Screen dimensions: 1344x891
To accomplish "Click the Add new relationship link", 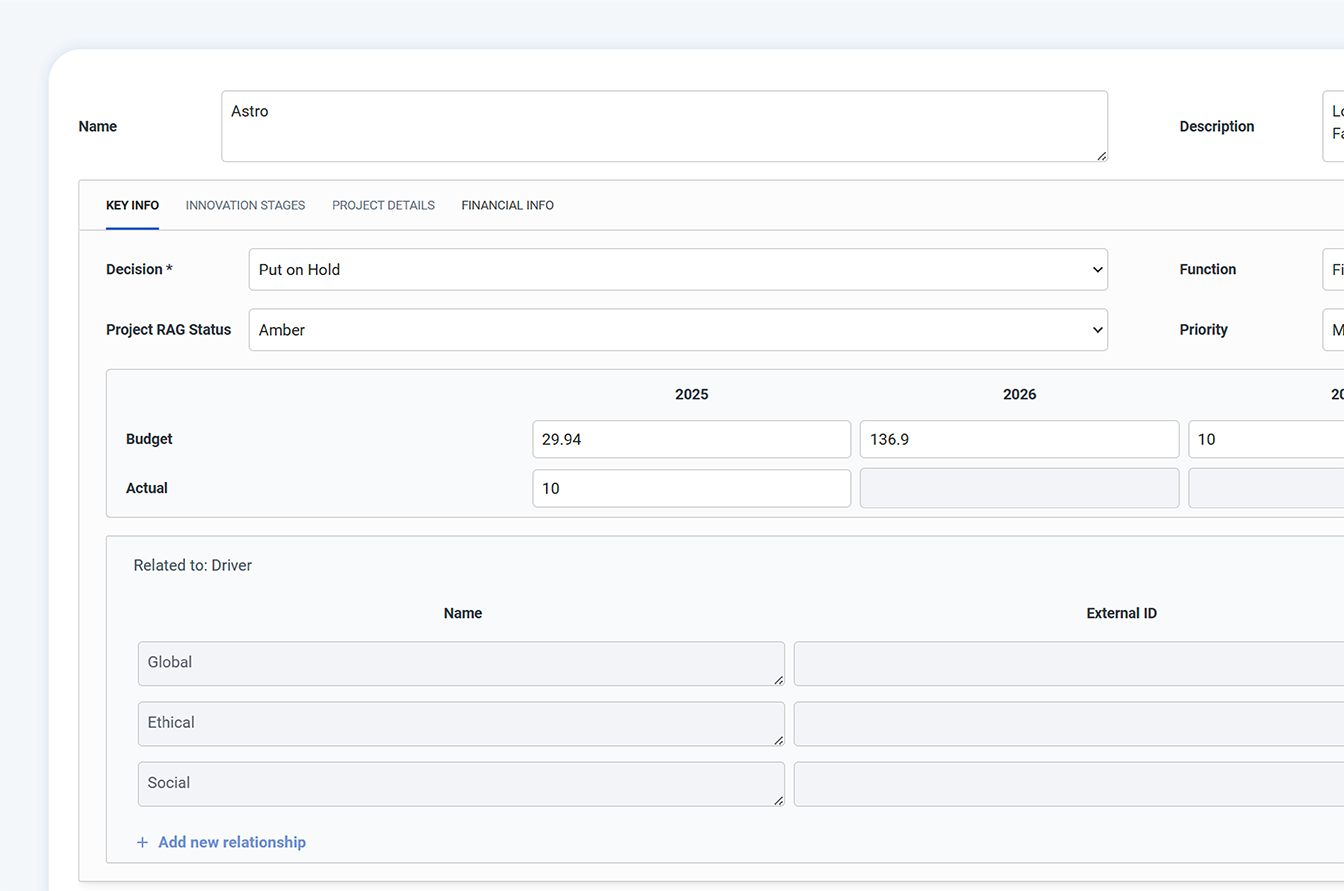I will click(231, 843).
